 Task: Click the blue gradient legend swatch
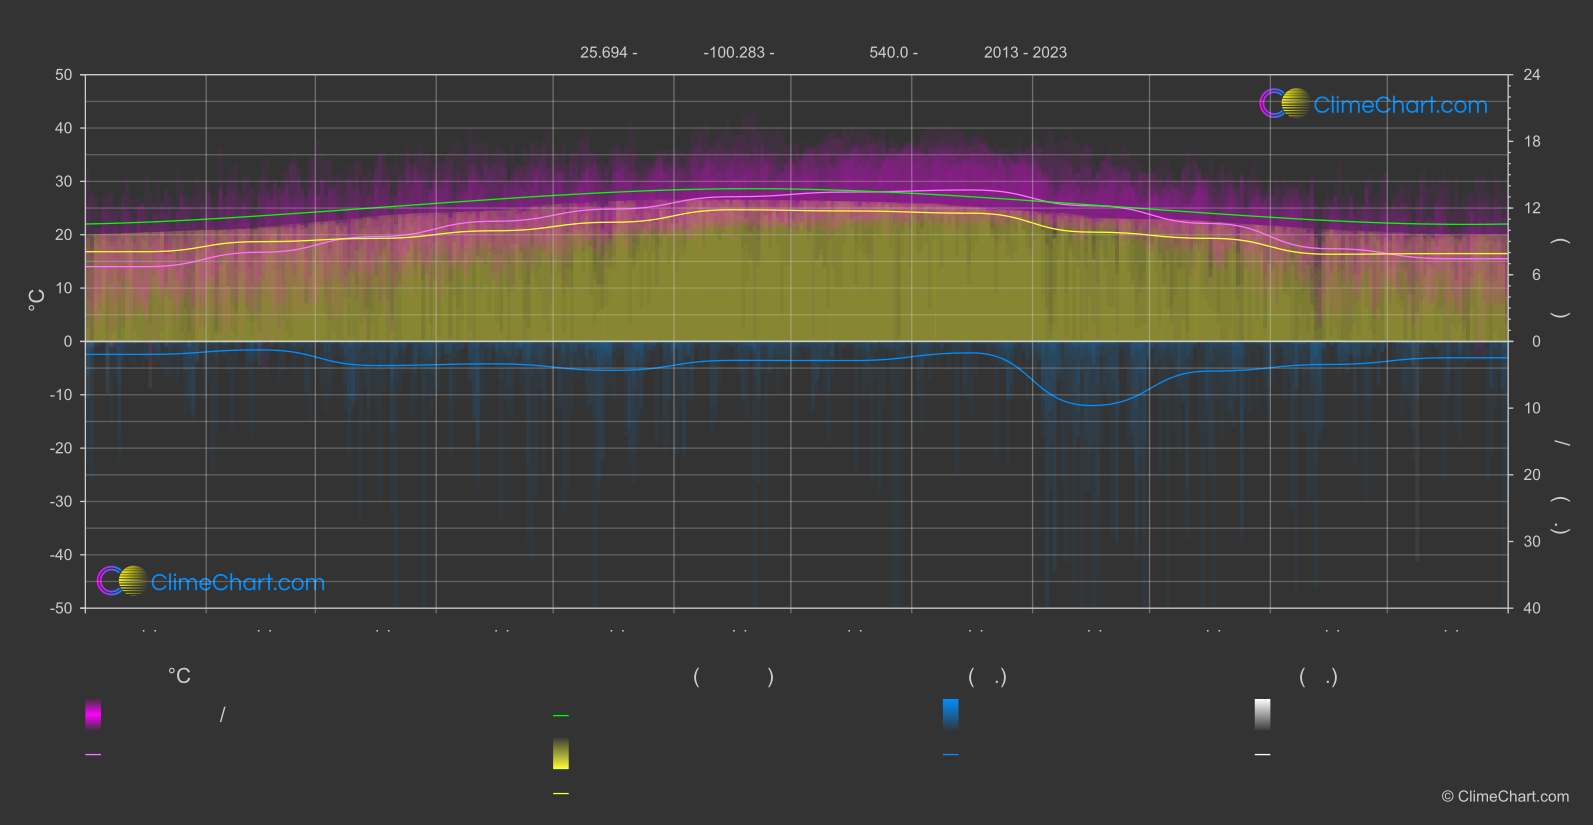tap(951, 714)
